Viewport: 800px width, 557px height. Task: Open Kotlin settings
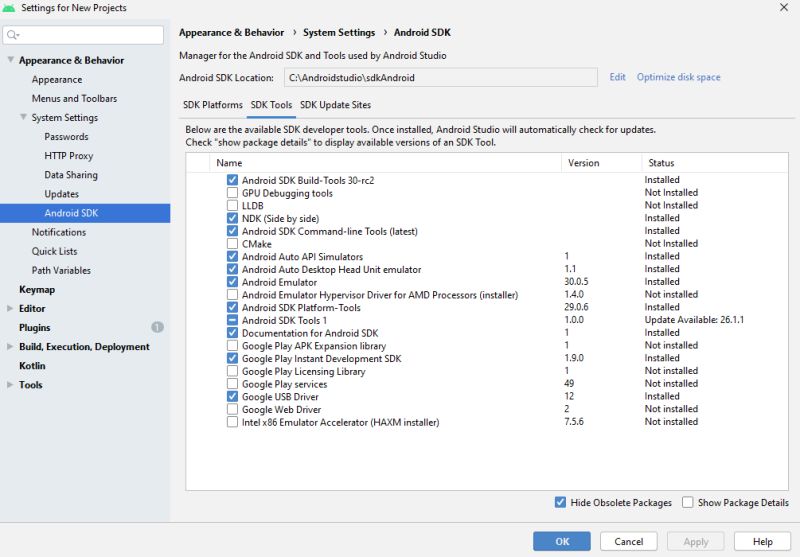[32, 366]
